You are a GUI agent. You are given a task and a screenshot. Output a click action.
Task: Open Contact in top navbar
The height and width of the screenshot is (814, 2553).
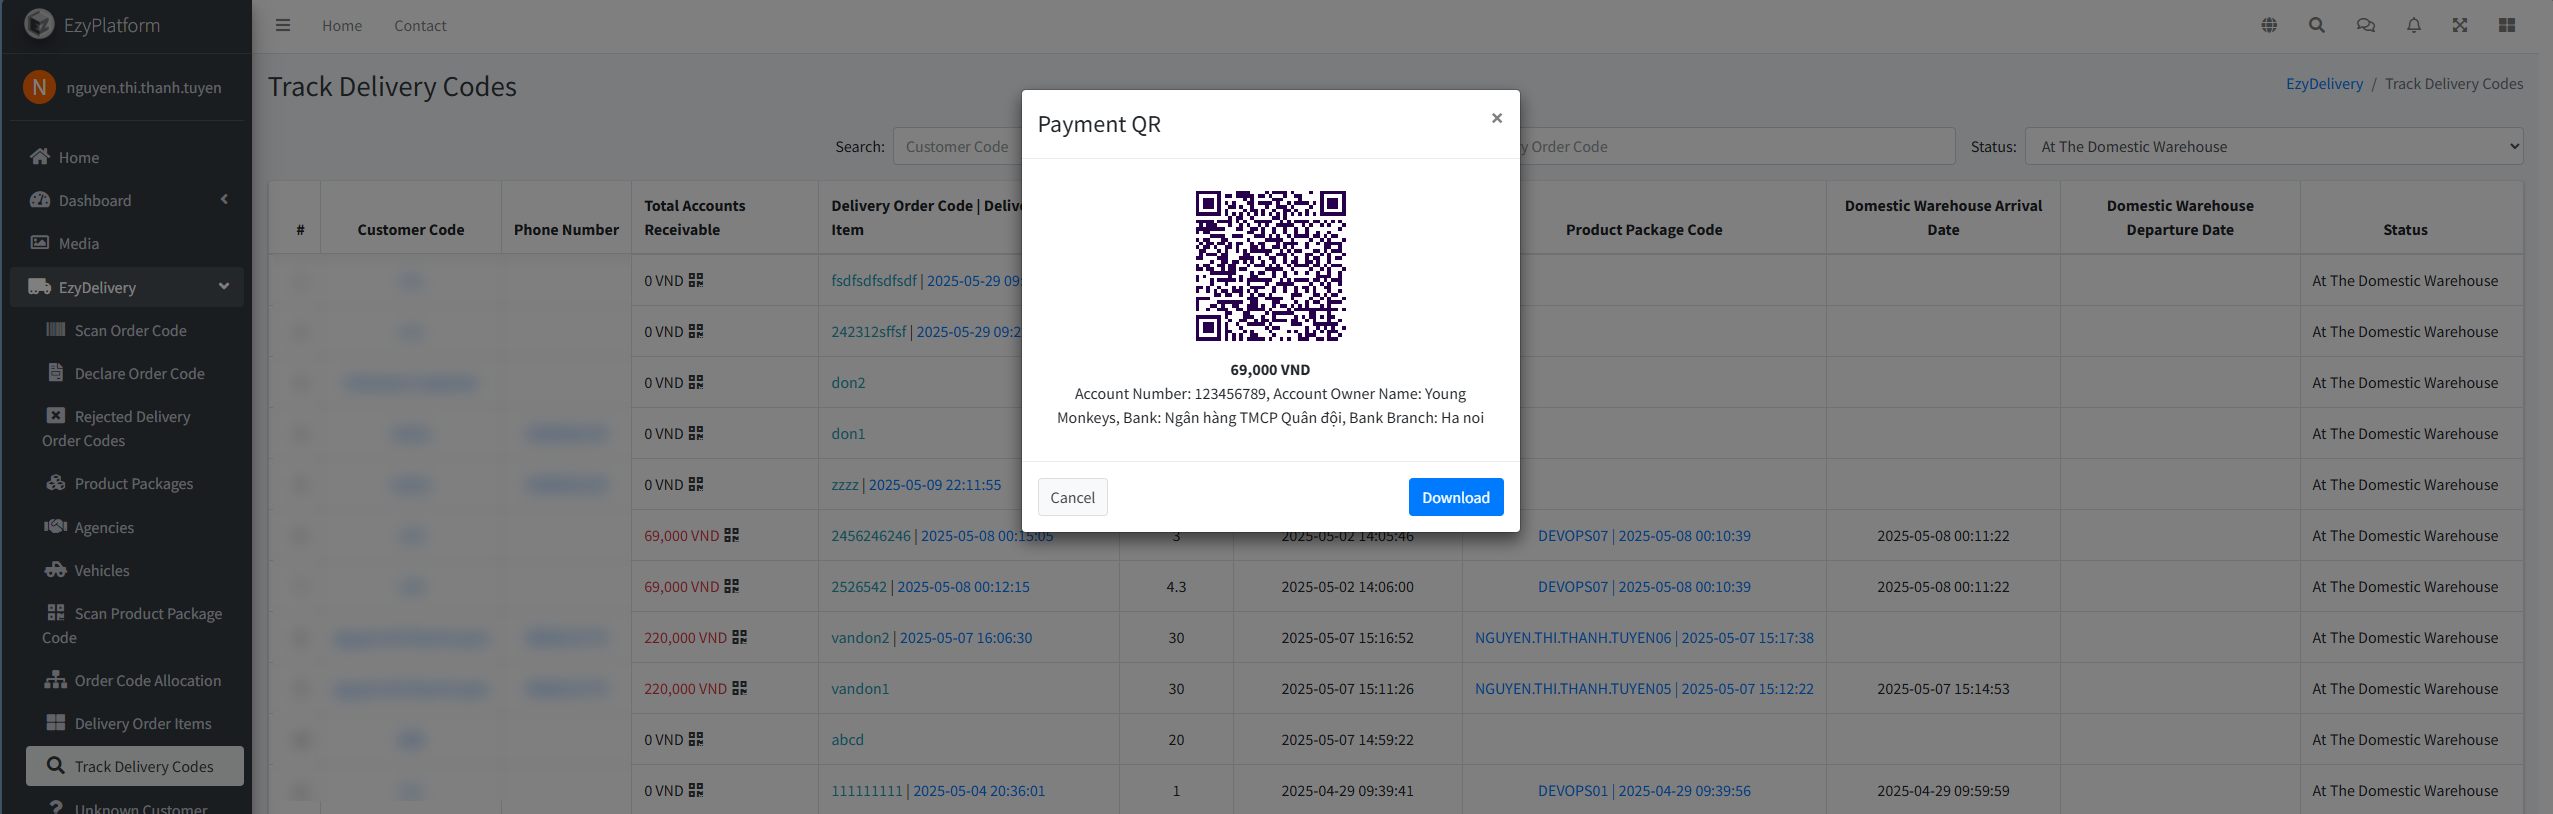420,25
